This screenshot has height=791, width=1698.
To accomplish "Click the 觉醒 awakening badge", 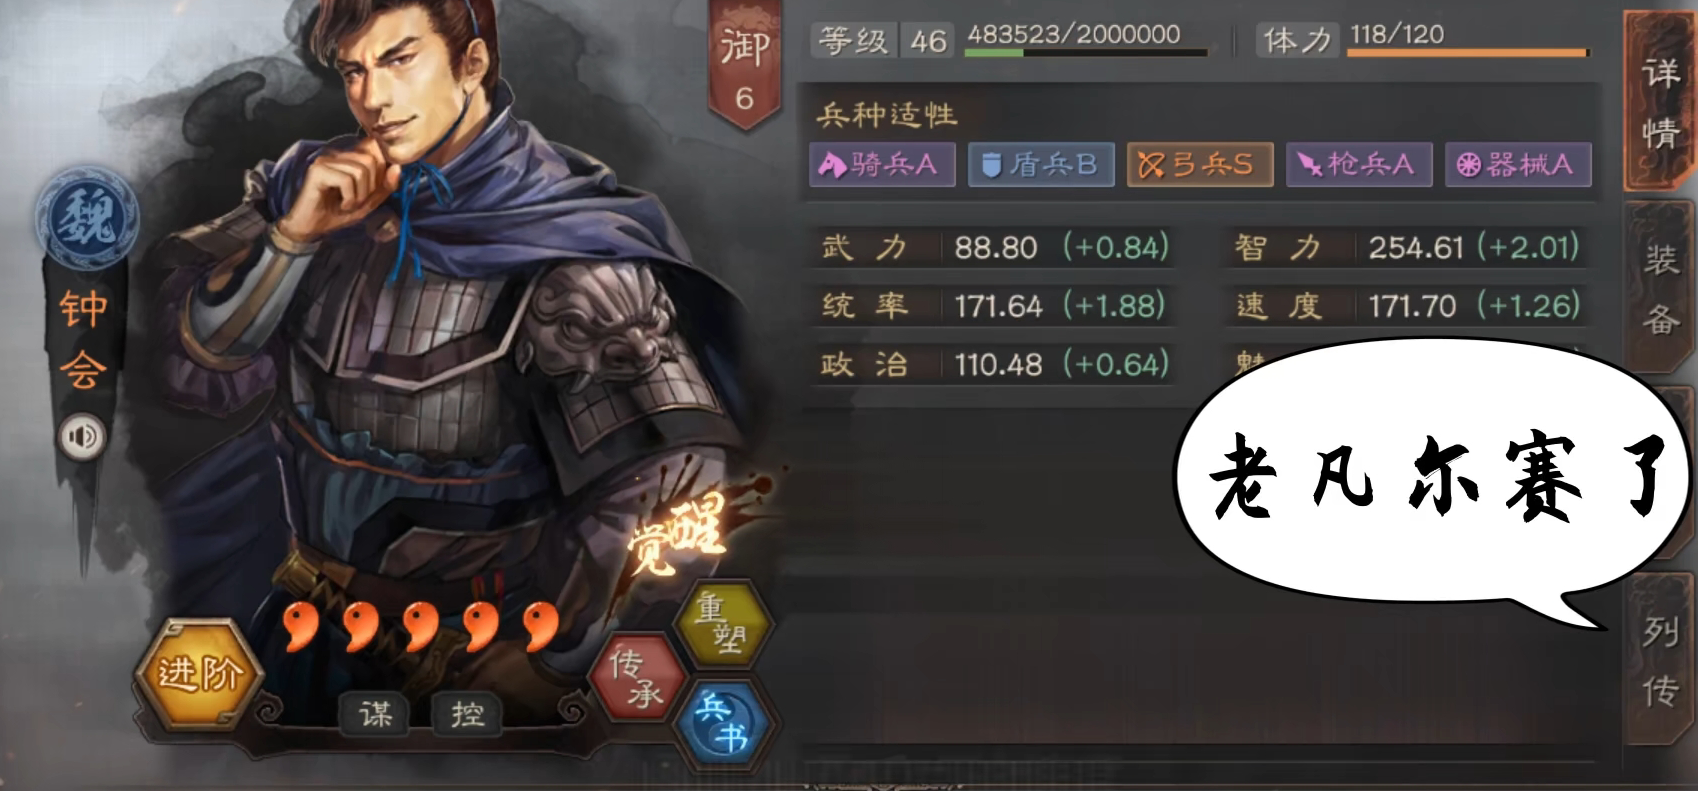I will point(677,533).
